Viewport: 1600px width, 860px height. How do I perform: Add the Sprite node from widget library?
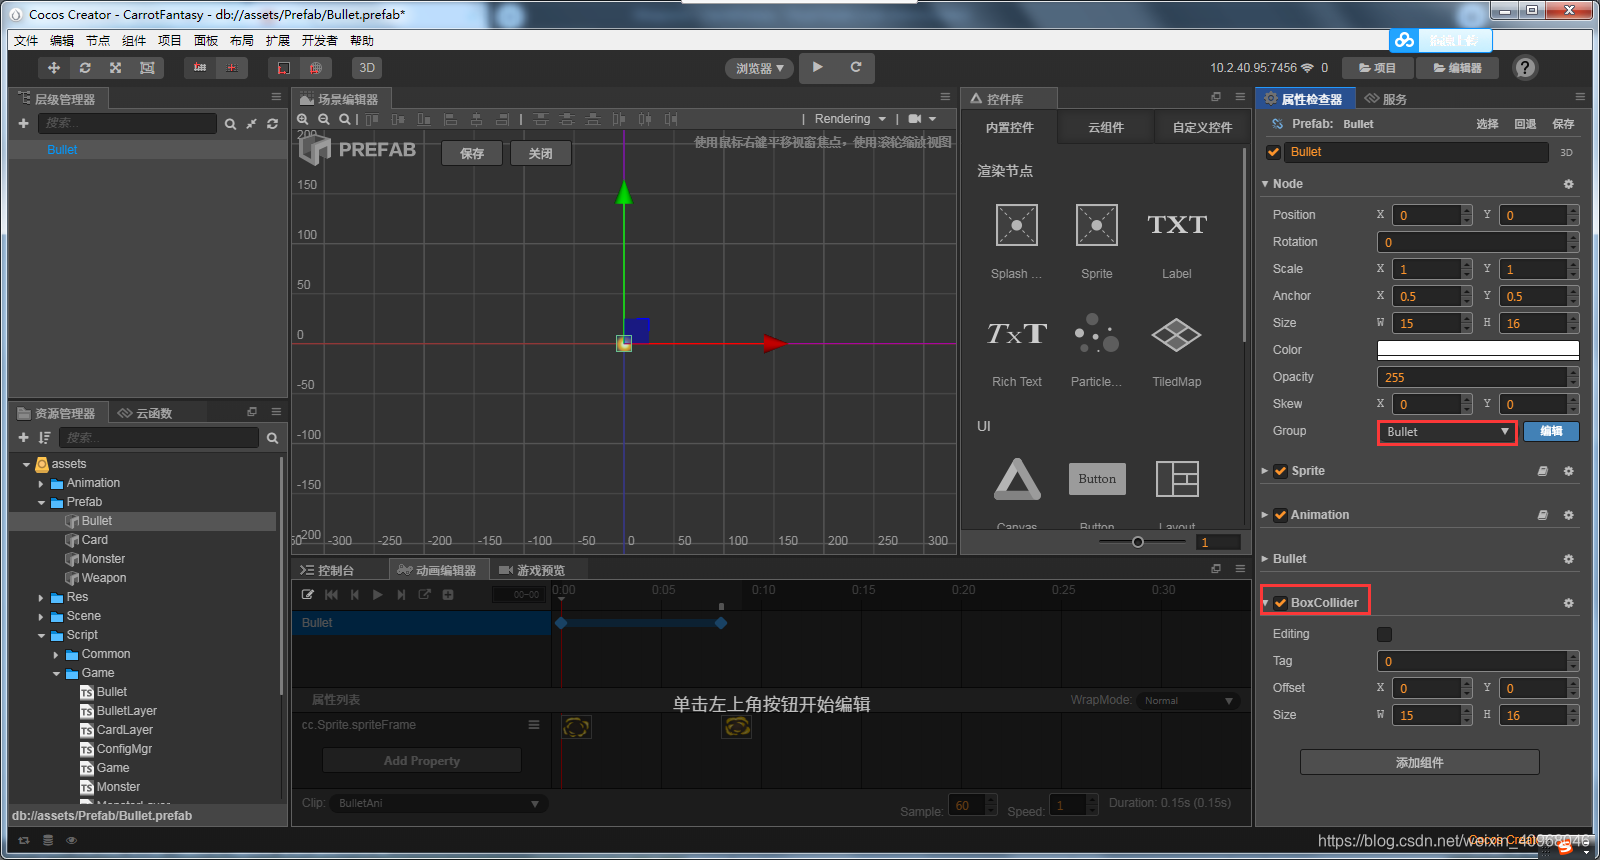coord(1097,241)
